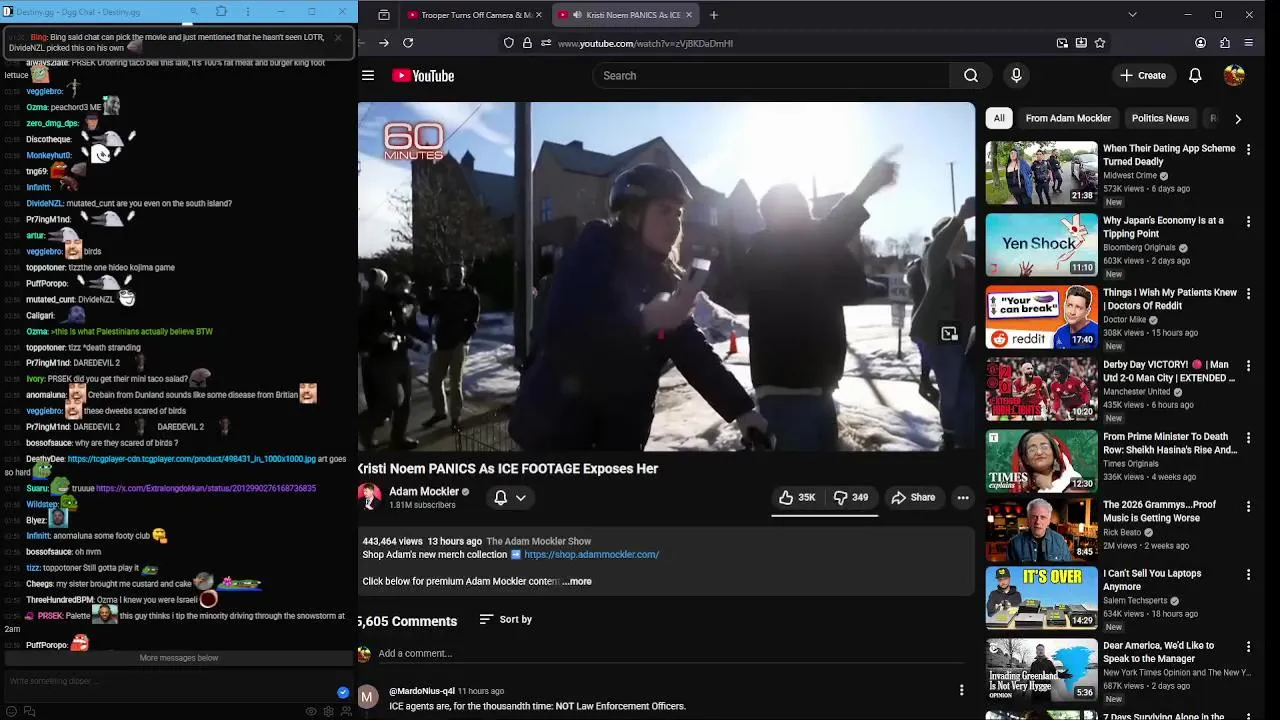This screenshot has height=720, width=1280.
Task: Close the 'Kristi Noem PANICS As ICE' tab
Action: 688,15
